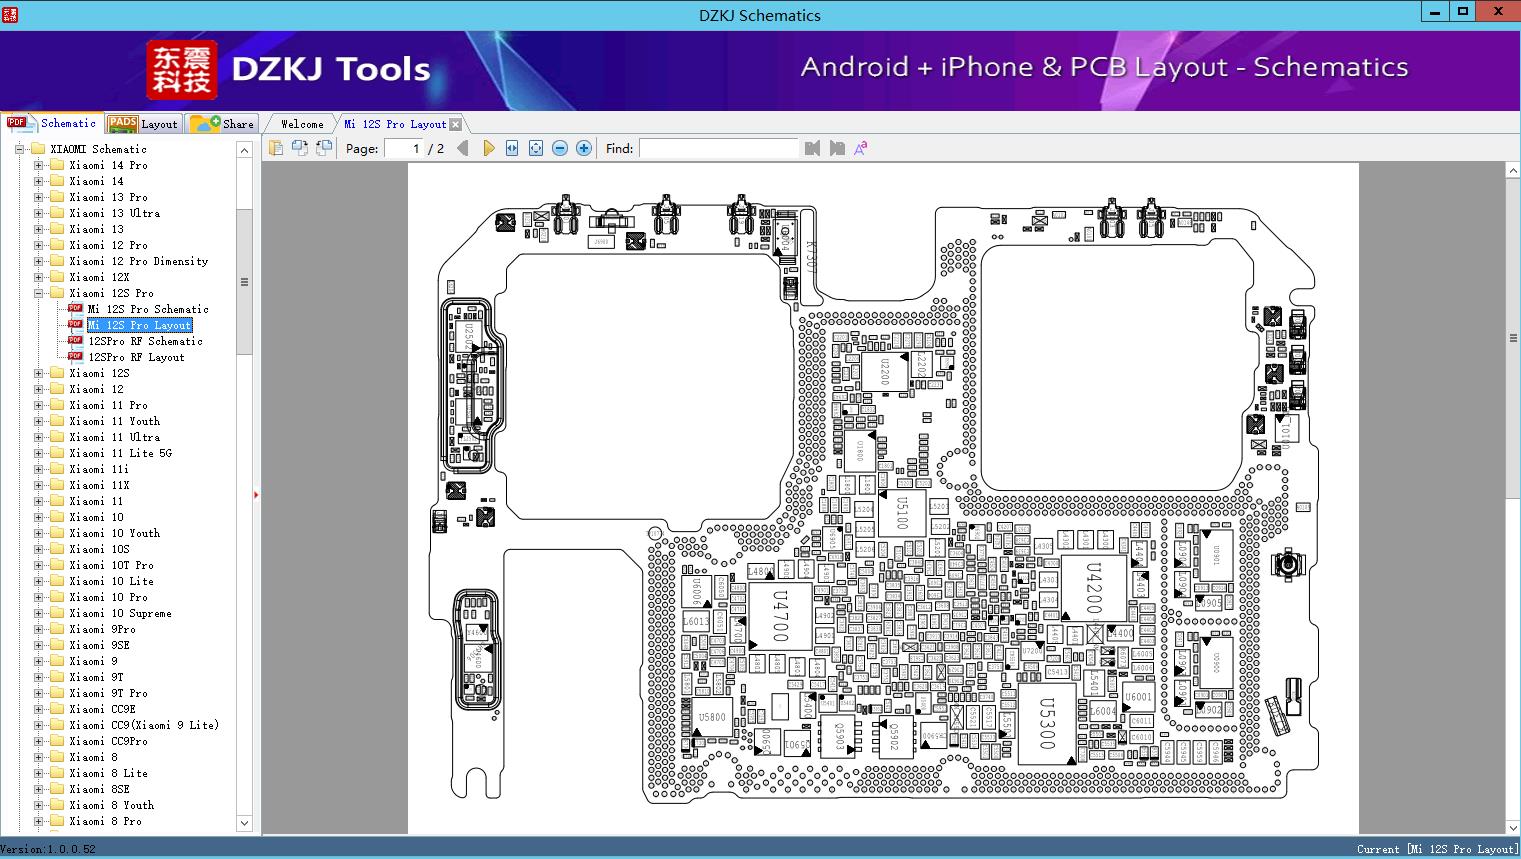The image size is (1521, 859).
Task: Select the Xiaomi 11 Youth folder
Action: [114, 421]
